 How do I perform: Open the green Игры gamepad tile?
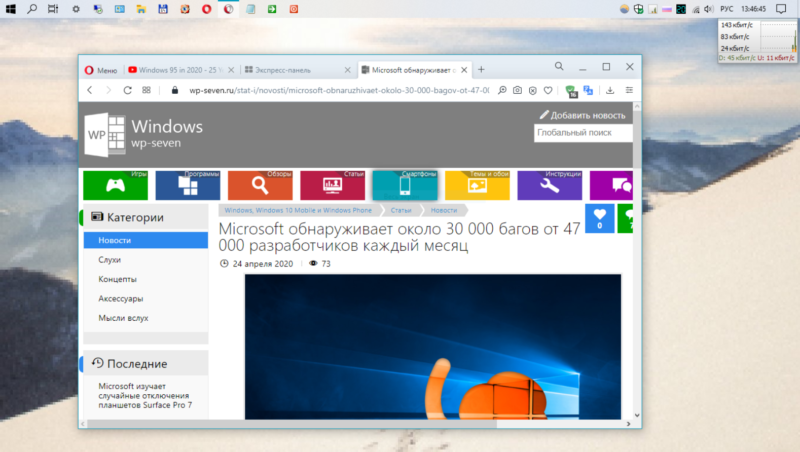point(115,185)
